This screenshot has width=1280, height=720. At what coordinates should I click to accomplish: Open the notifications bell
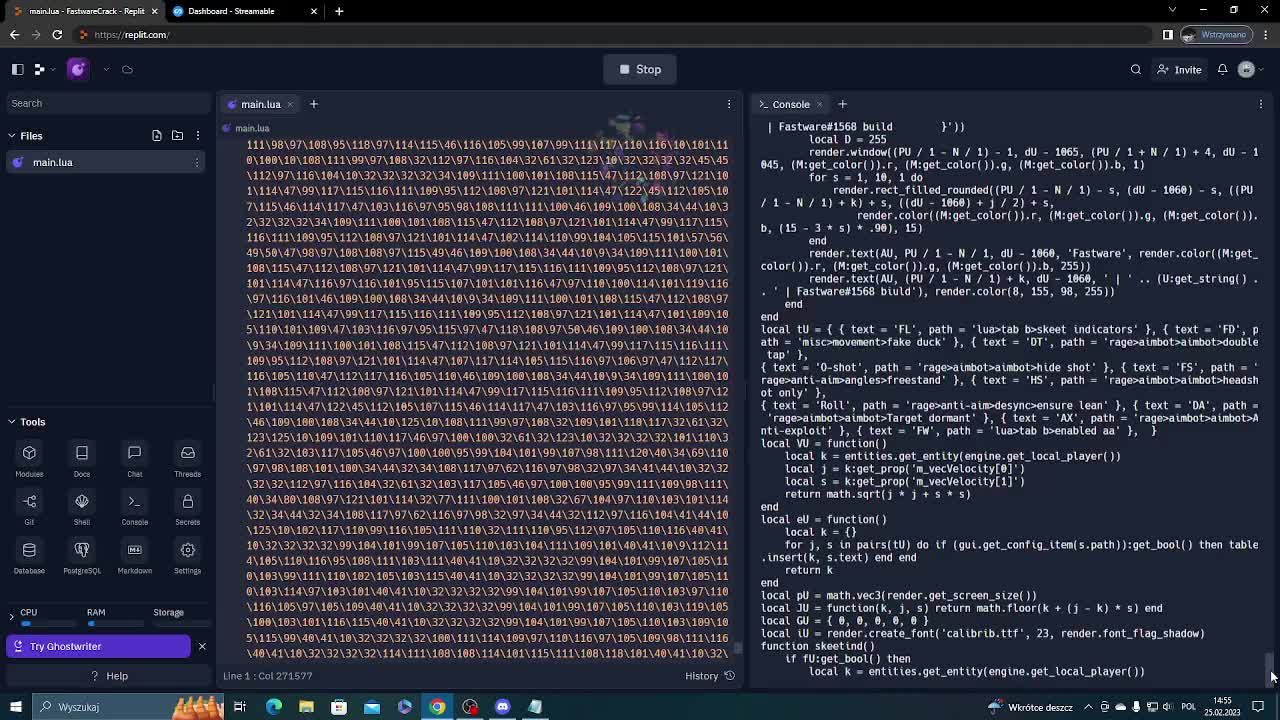tap(1225, 69)
